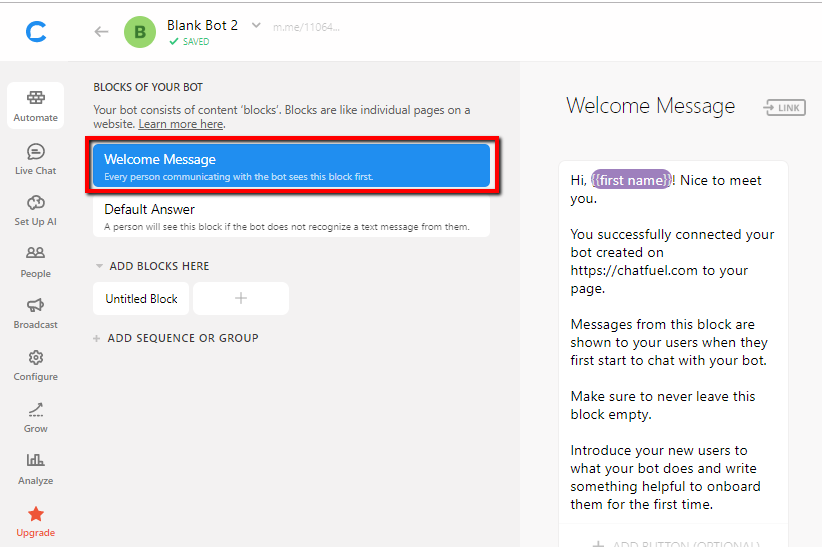Screen dimensions: 822x547
Task: Click the {{first name}} attribute tag
Action: pyautogui.click(x=631, y=180)
